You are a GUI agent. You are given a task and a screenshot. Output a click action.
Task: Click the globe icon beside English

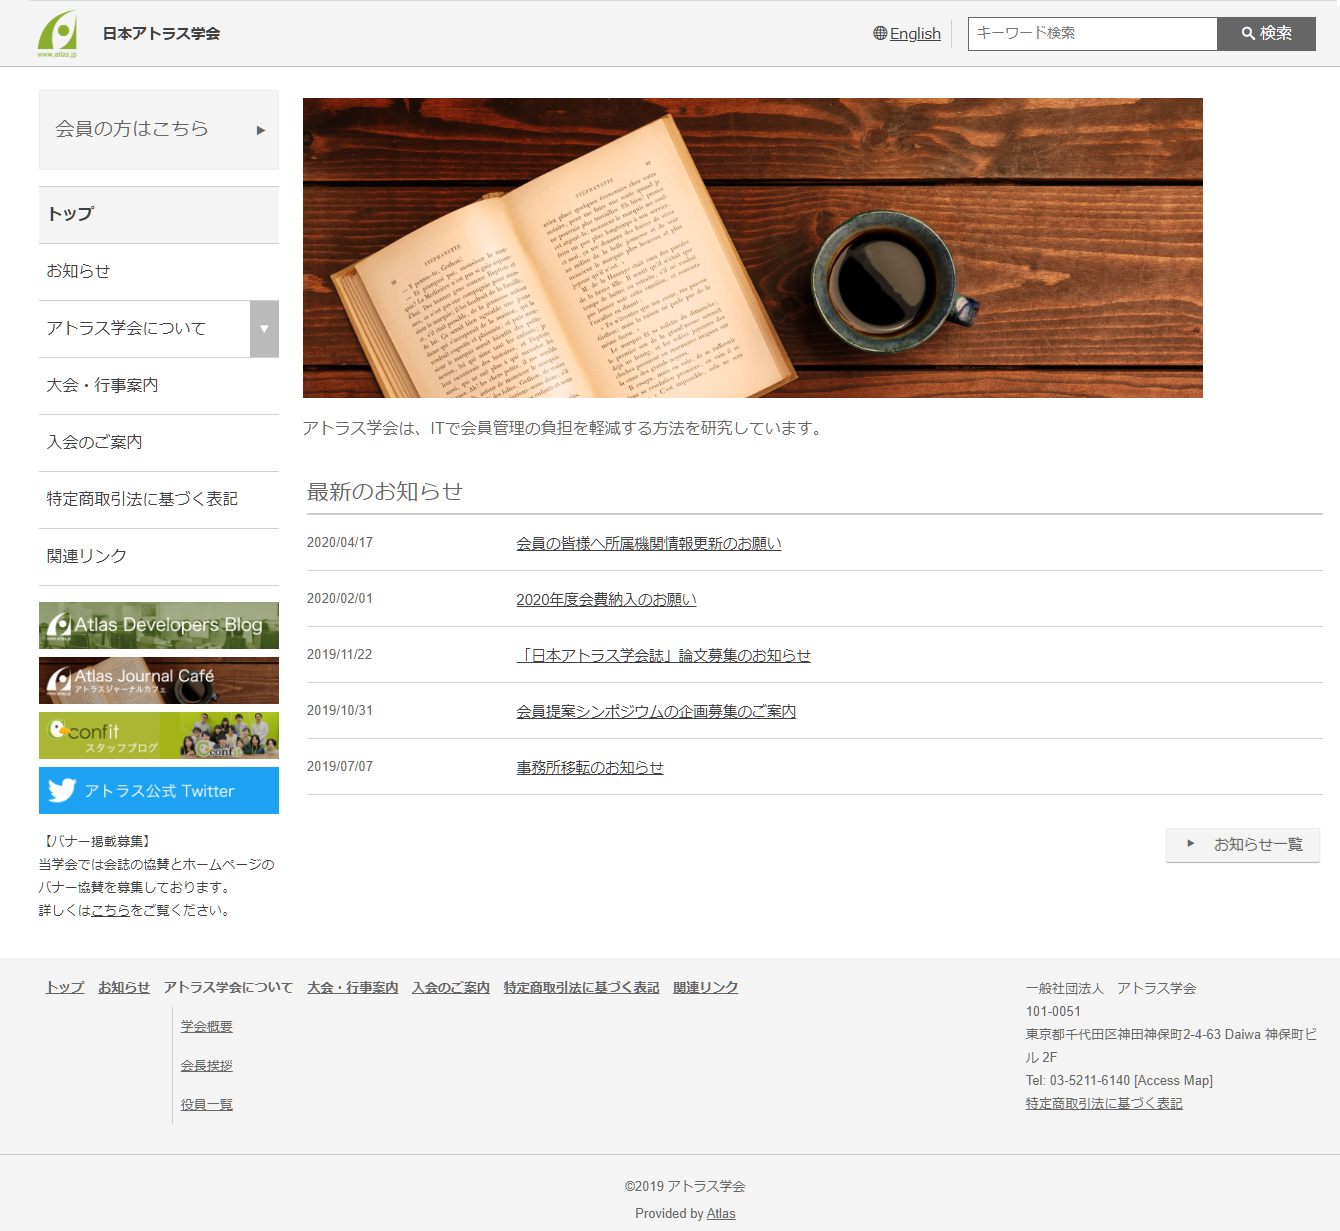(x=878, y=33)
